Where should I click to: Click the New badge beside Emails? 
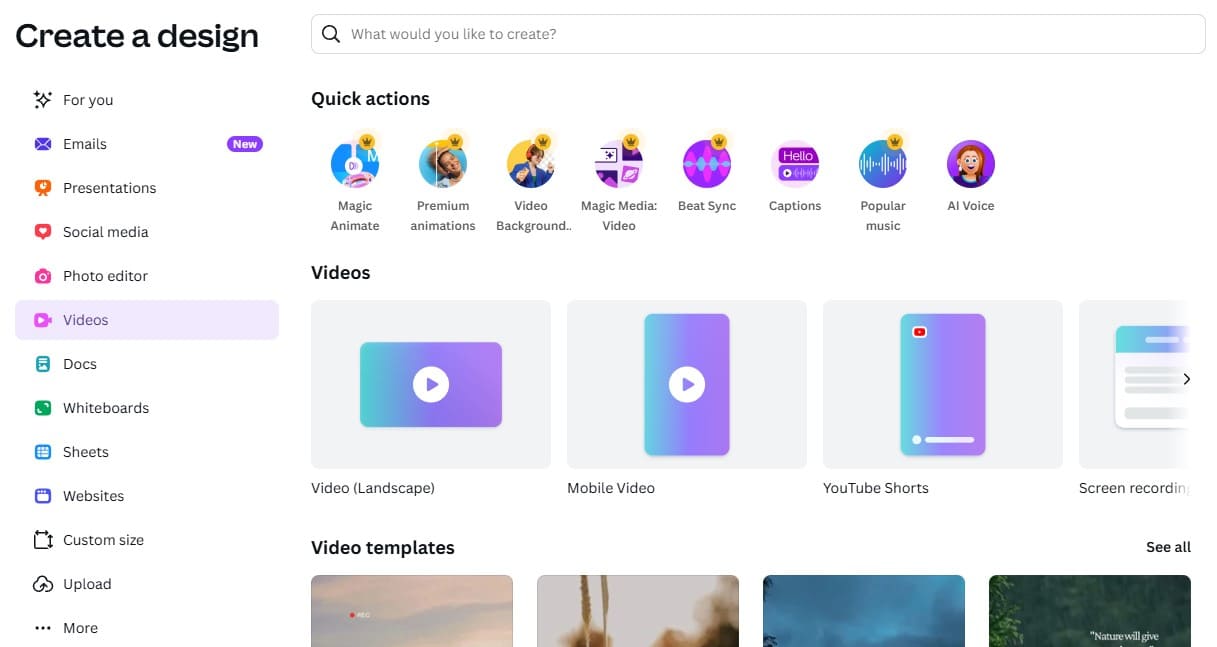pos(245,144)
